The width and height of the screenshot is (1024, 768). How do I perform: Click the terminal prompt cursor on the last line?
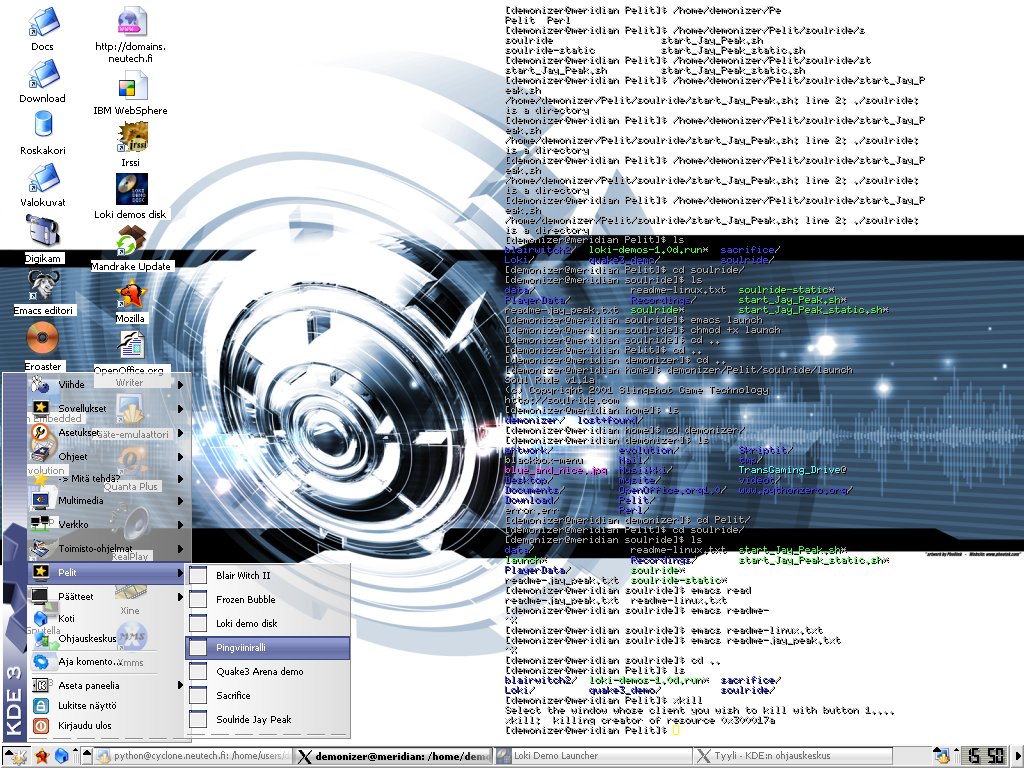point(675,731)
